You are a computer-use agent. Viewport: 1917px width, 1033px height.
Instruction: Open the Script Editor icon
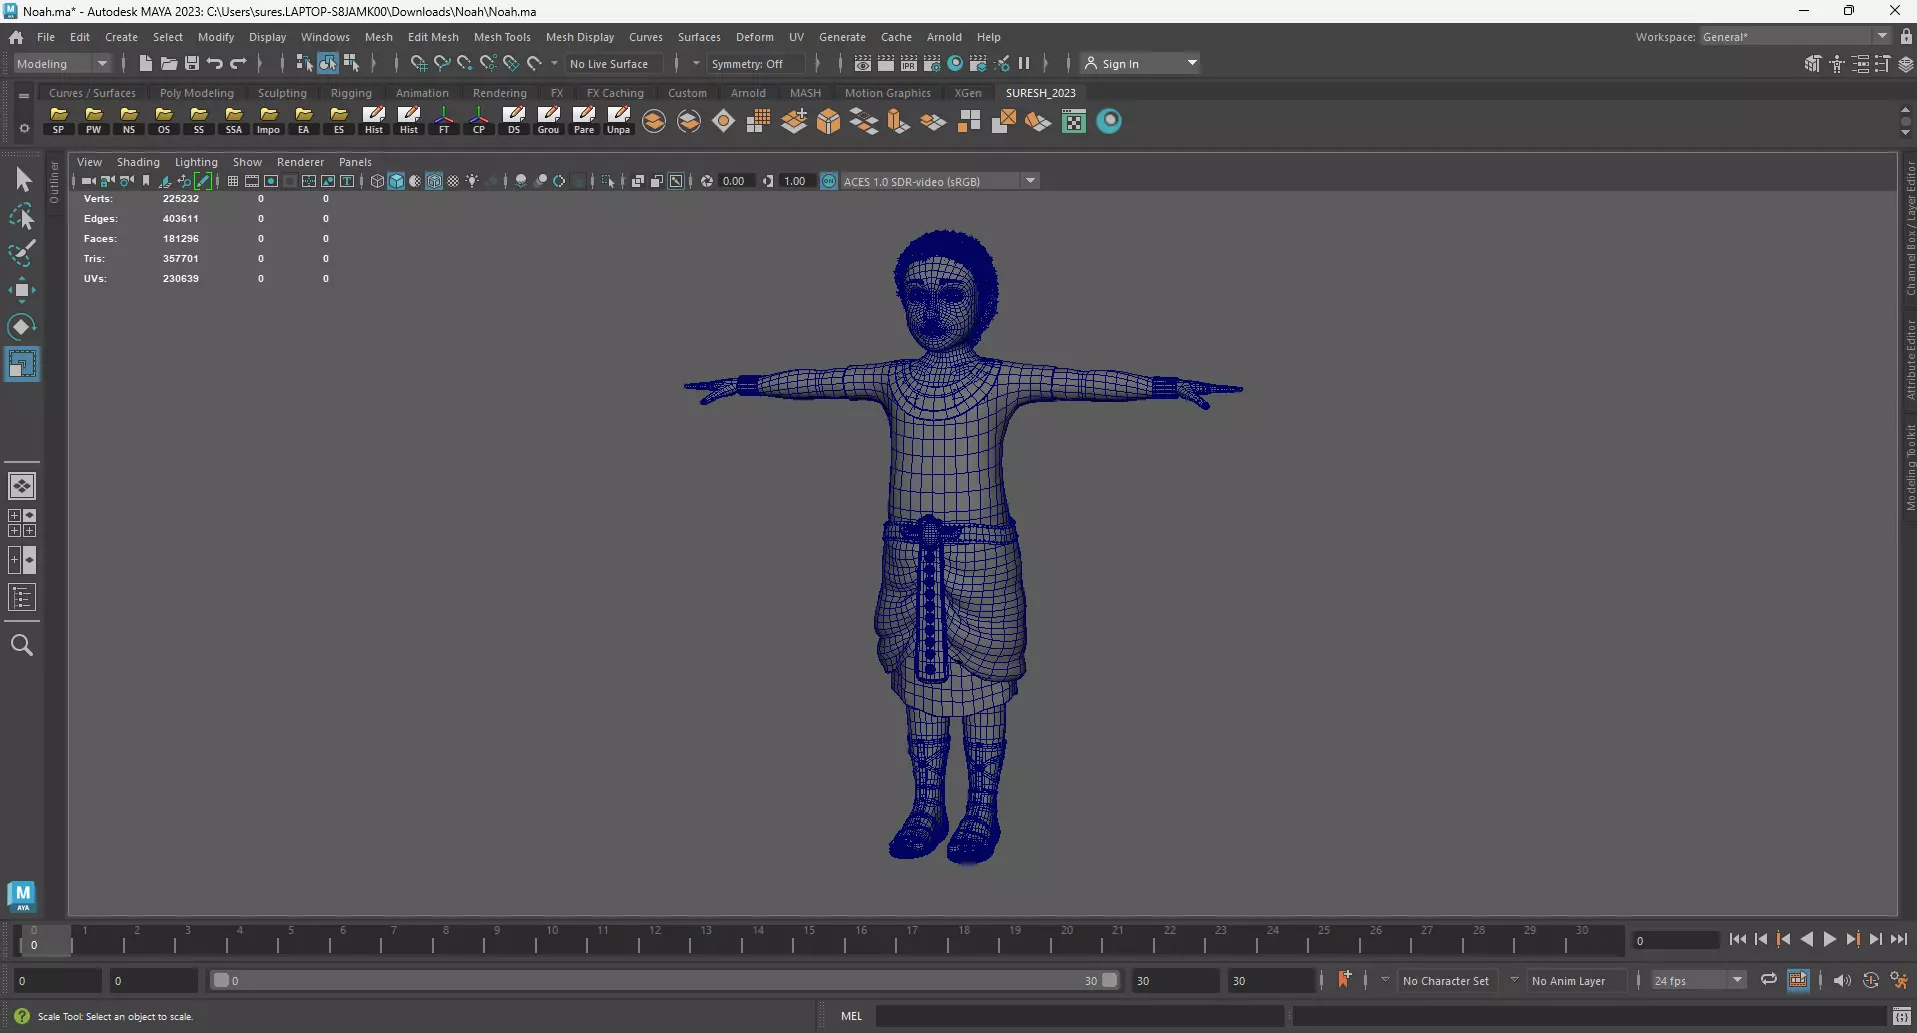(x=1902, y=1016)
